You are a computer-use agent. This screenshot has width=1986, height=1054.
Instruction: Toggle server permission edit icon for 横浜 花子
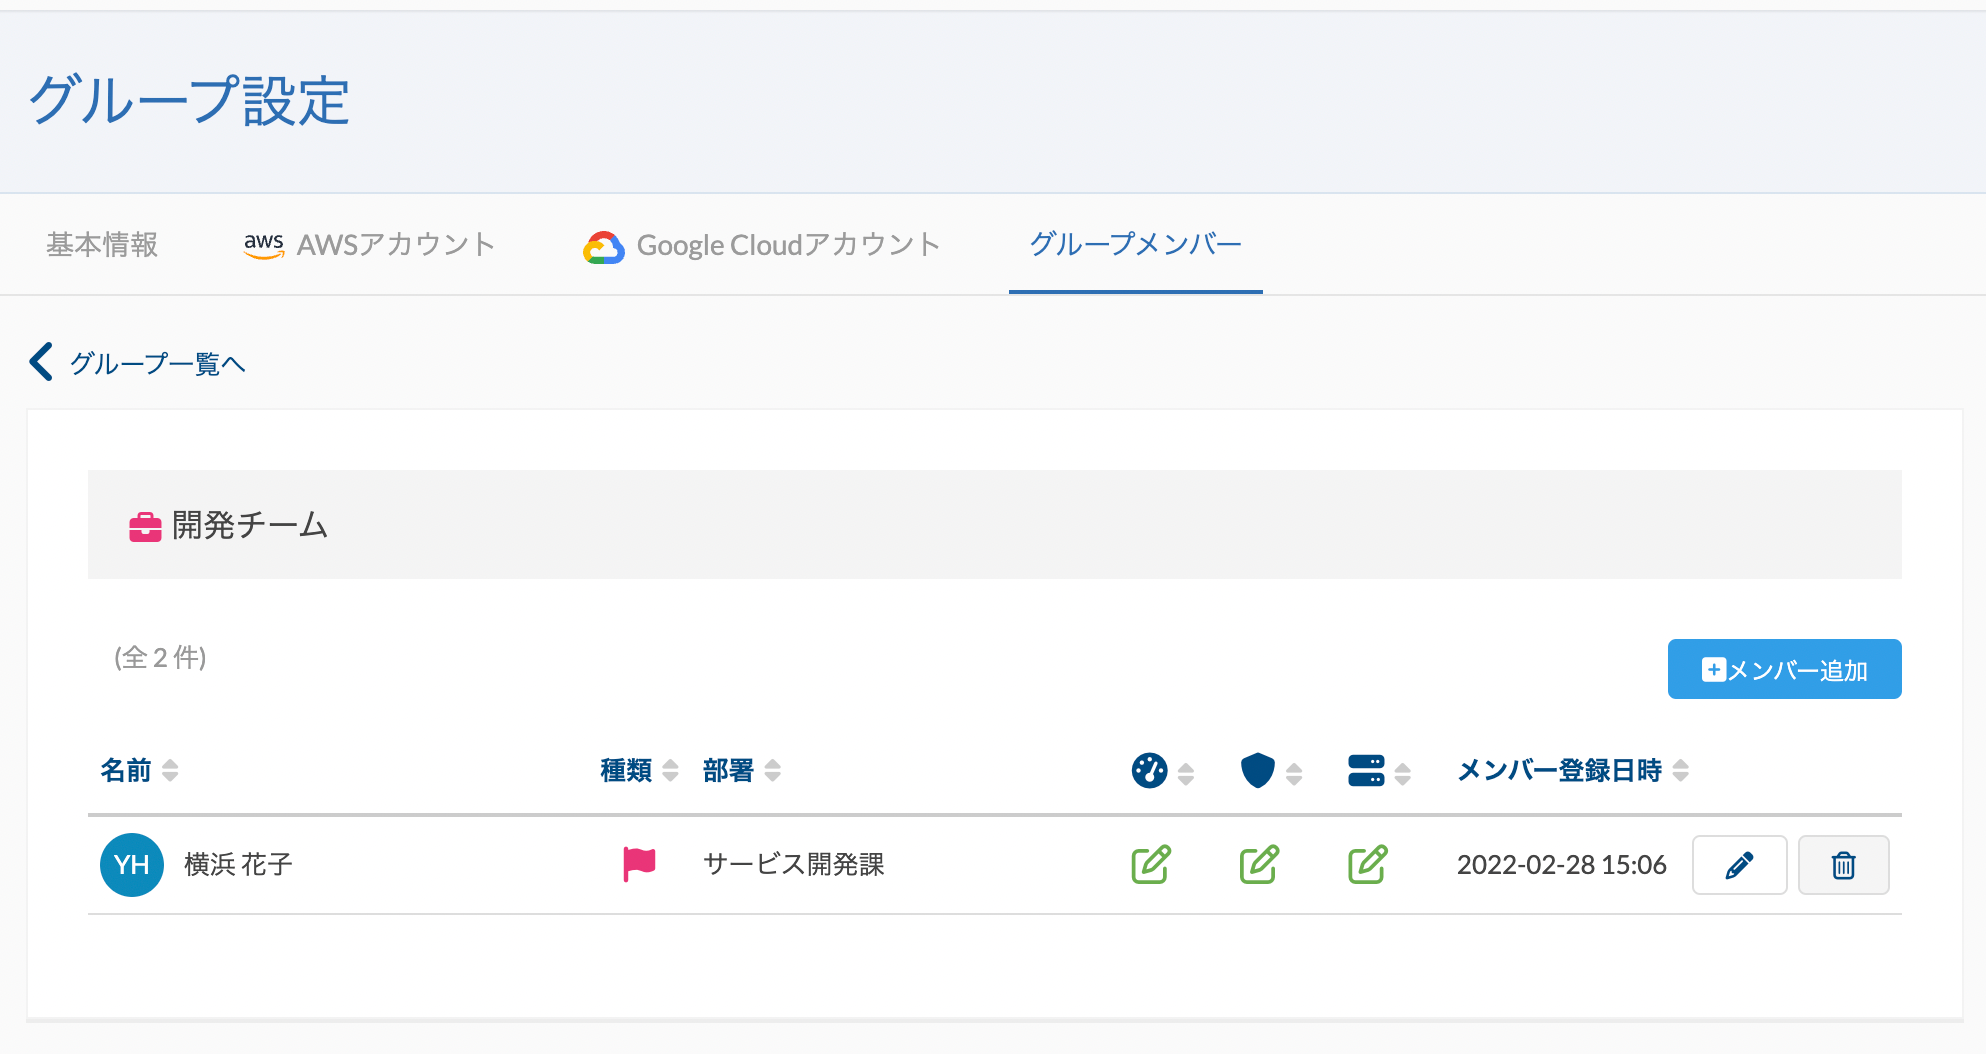click(1367, 865)
